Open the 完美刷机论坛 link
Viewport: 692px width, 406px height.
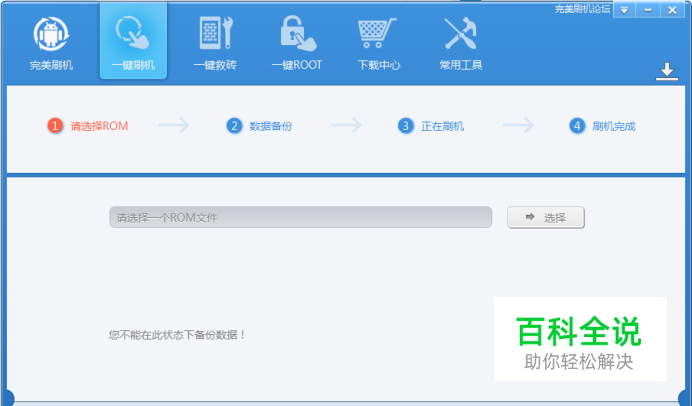583,9
